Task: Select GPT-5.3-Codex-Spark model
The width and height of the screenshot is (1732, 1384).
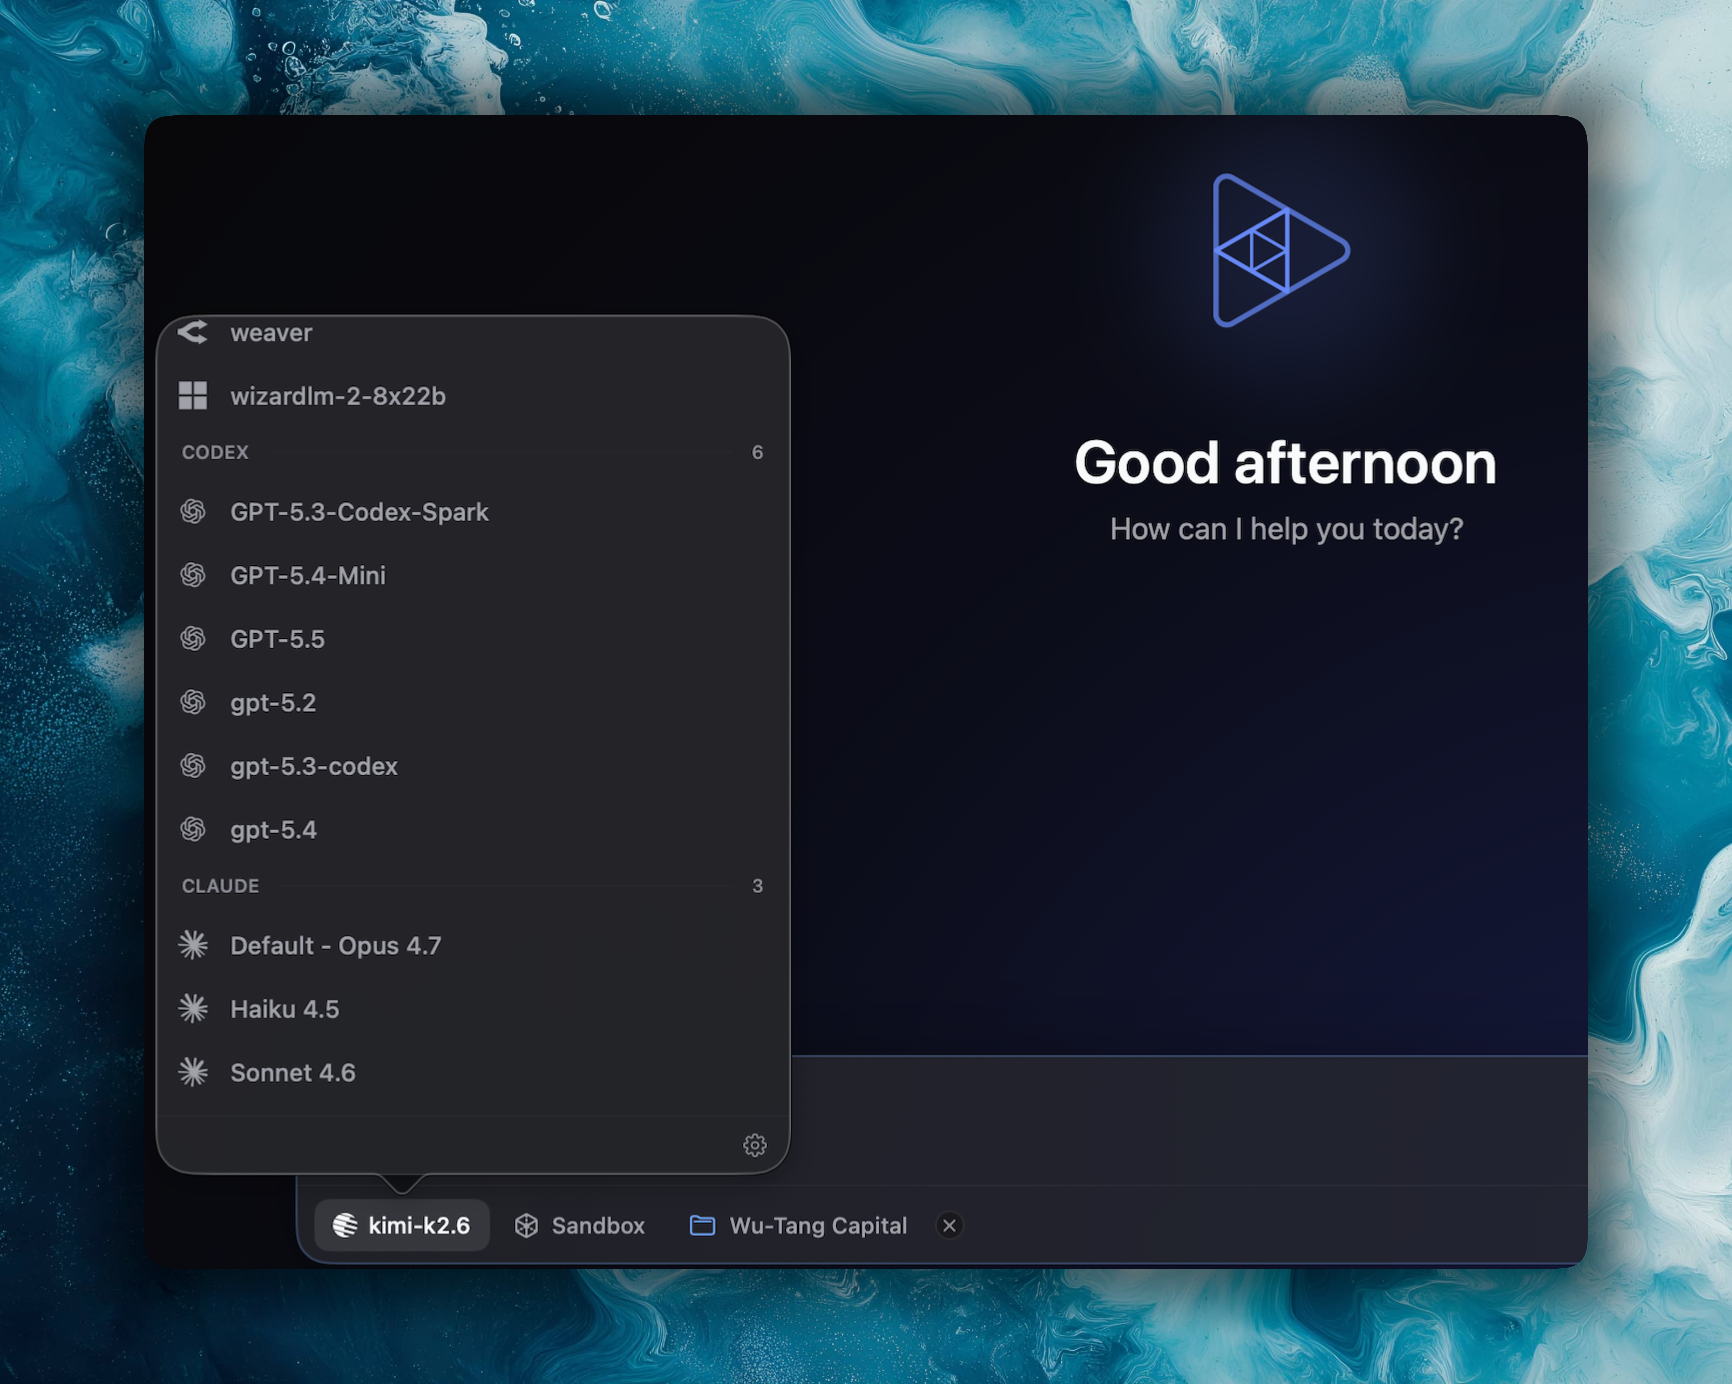Action: tap(473, 512)
